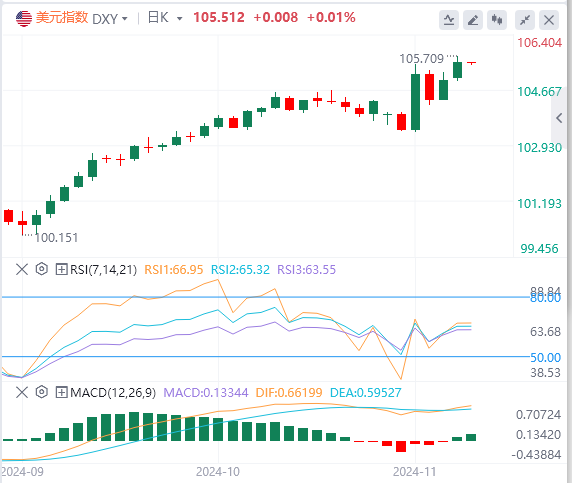Click the candlestick chart style icon

coord(497,20)
